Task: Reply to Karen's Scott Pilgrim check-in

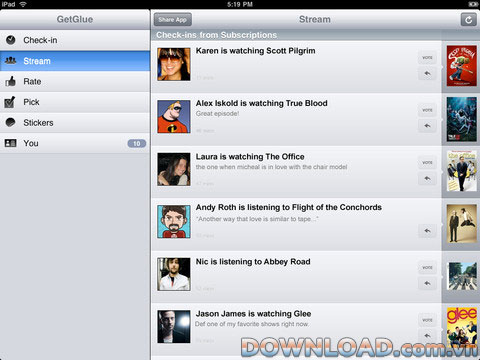Action: (x=427, y=73)
